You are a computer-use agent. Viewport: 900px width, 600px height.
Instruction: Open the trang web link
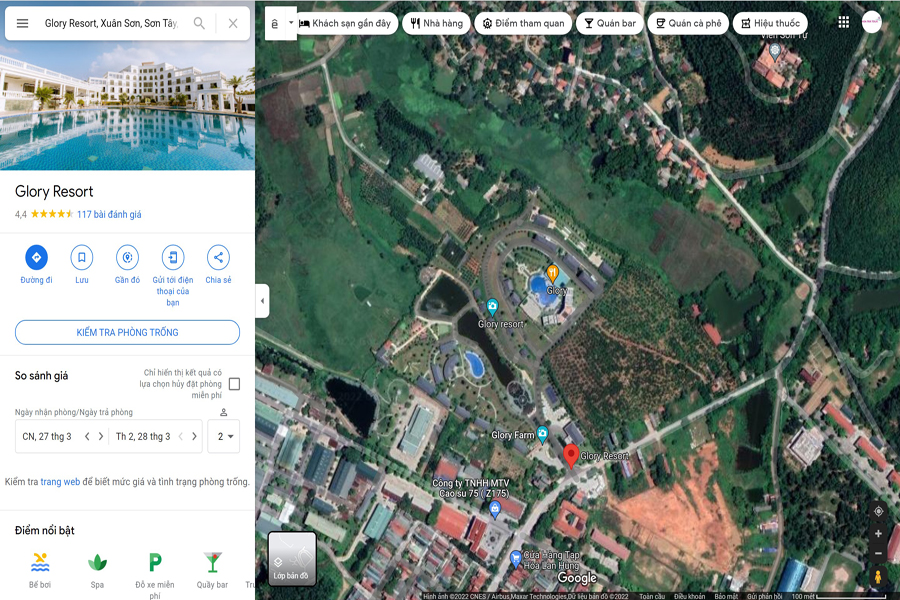pyautogui.click(x=60, y=482)
